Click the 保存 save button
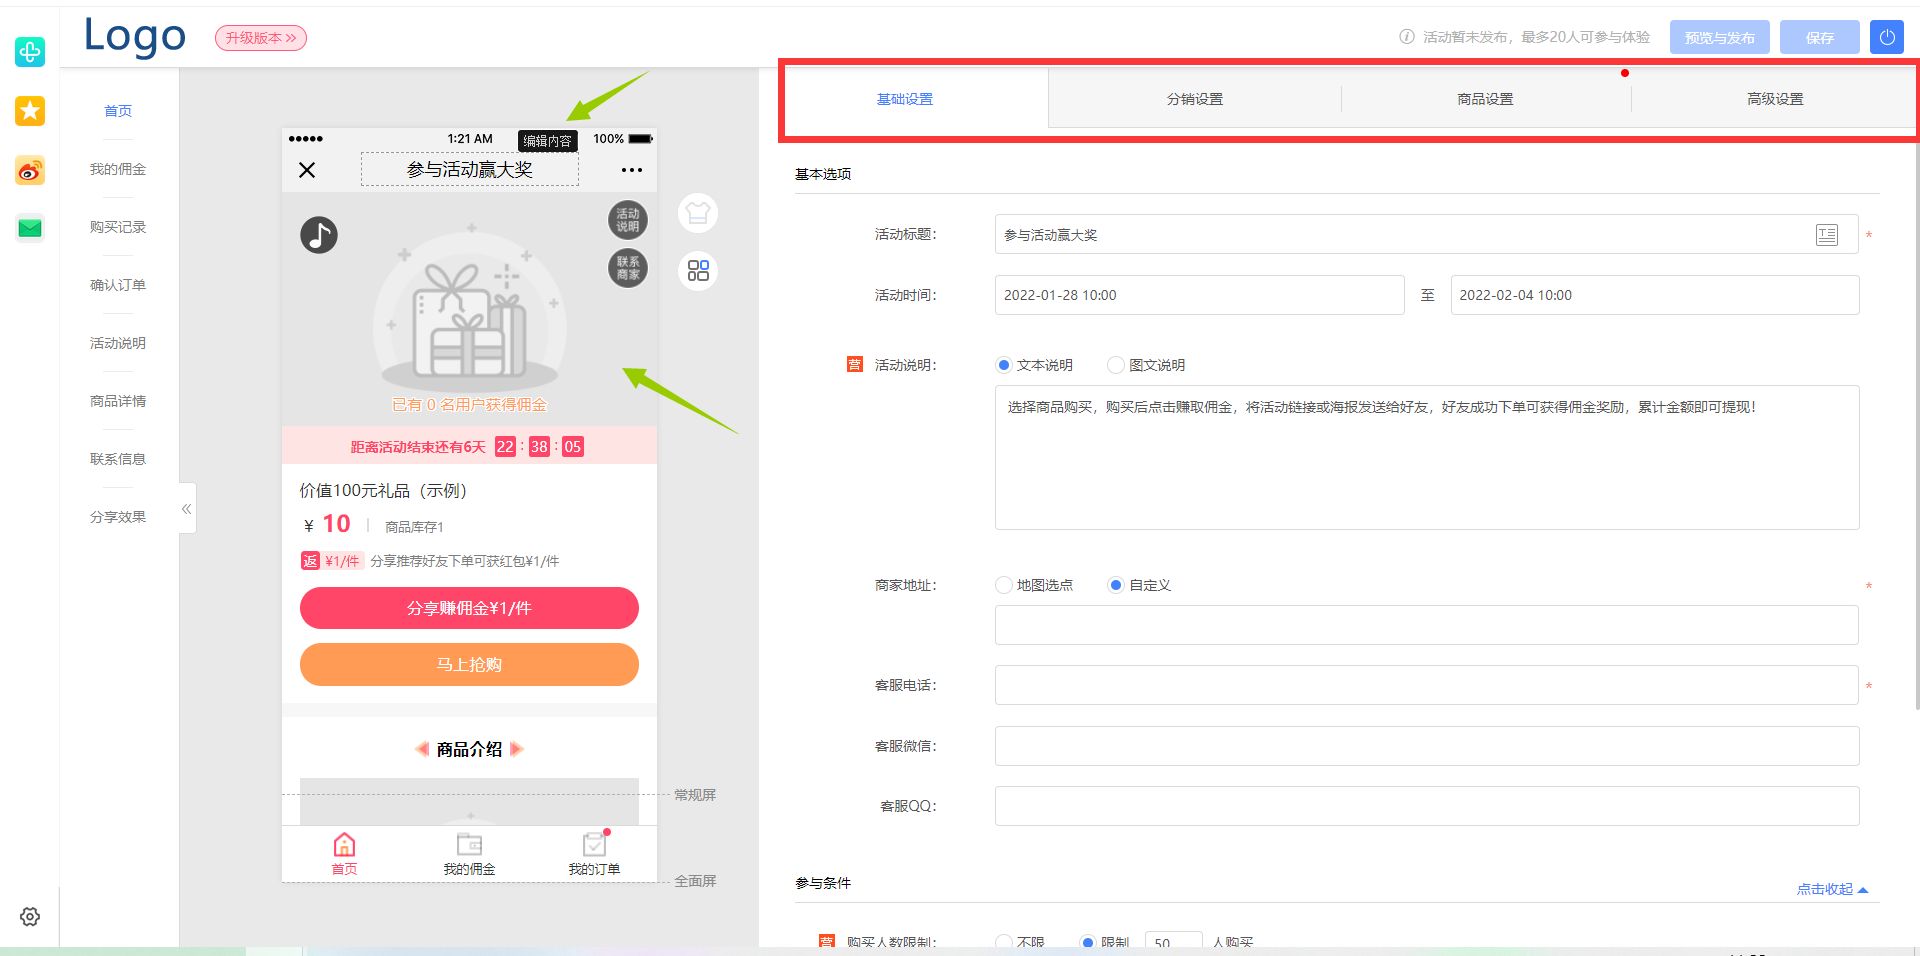 pyautogui.click(x=1820, y=37)
